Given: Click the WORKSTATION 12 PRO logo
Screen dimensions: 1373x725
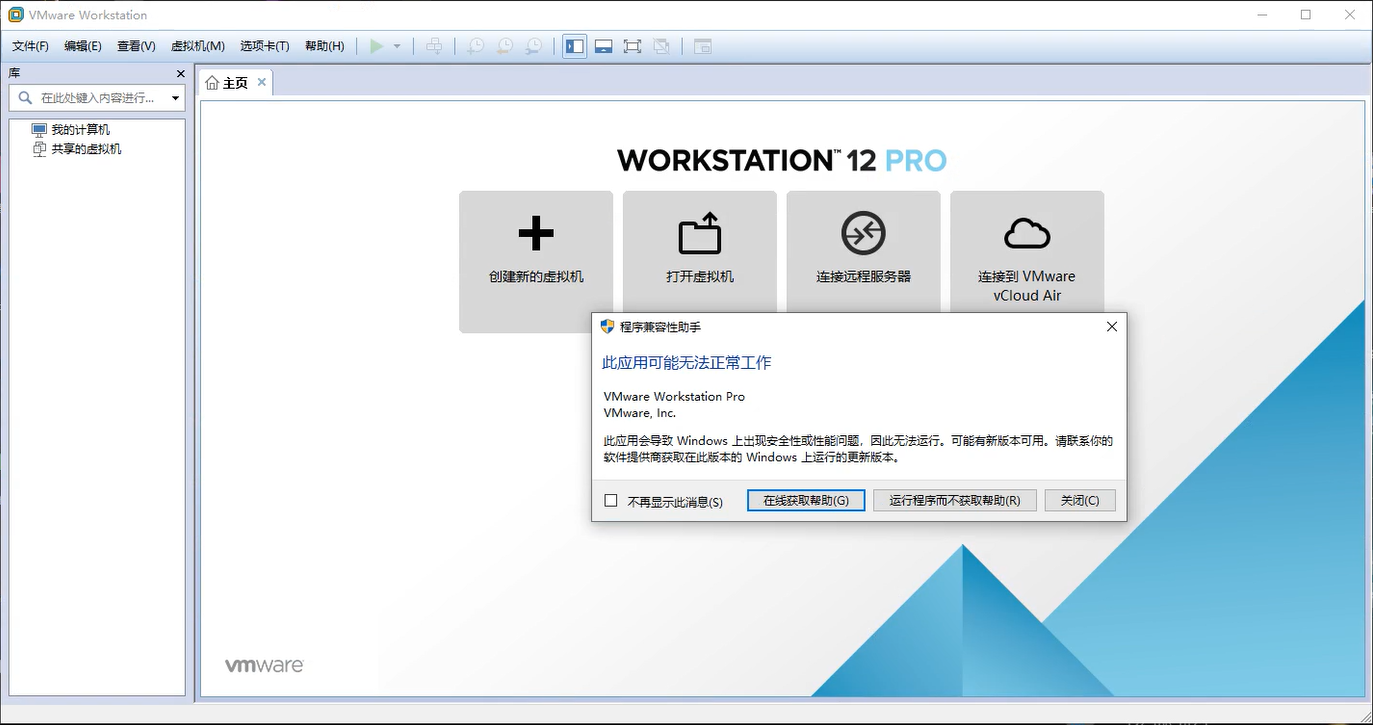Looking at the screenshot, I should tap(782, 160).
